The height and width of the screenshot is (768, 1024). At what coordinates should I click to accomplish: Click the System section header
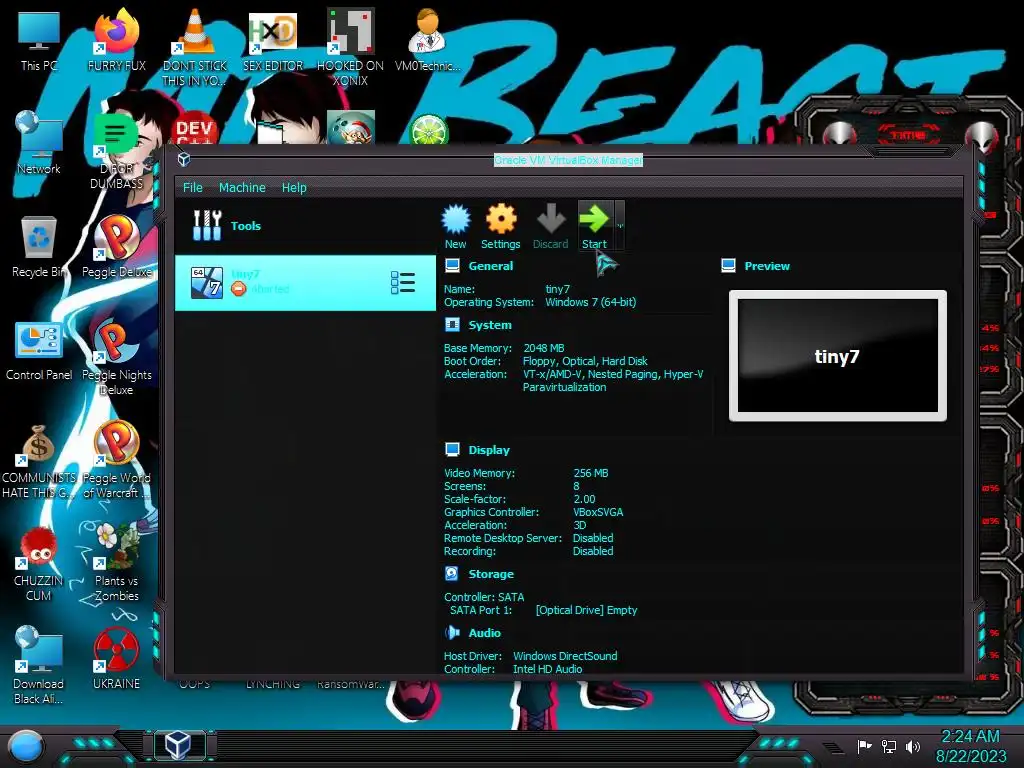(x=490, y=325)
